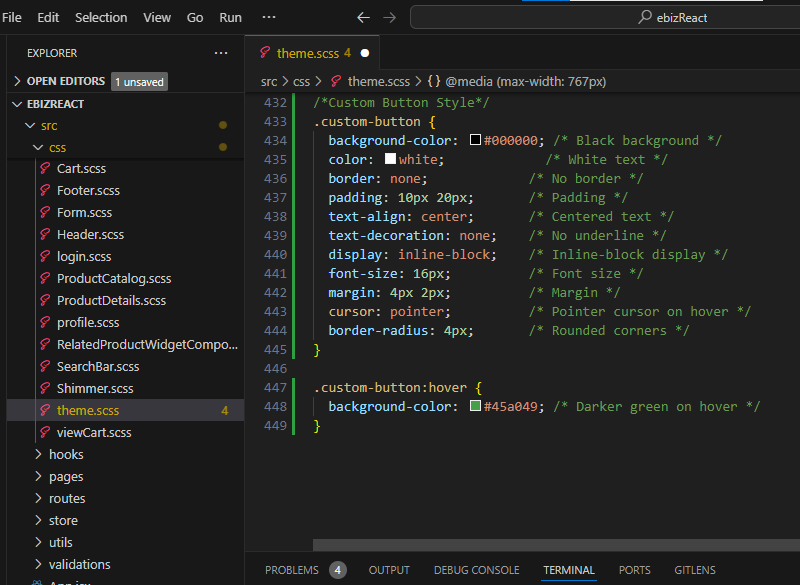Click the Sass icon beside Cart.scss

pos(45,168)
